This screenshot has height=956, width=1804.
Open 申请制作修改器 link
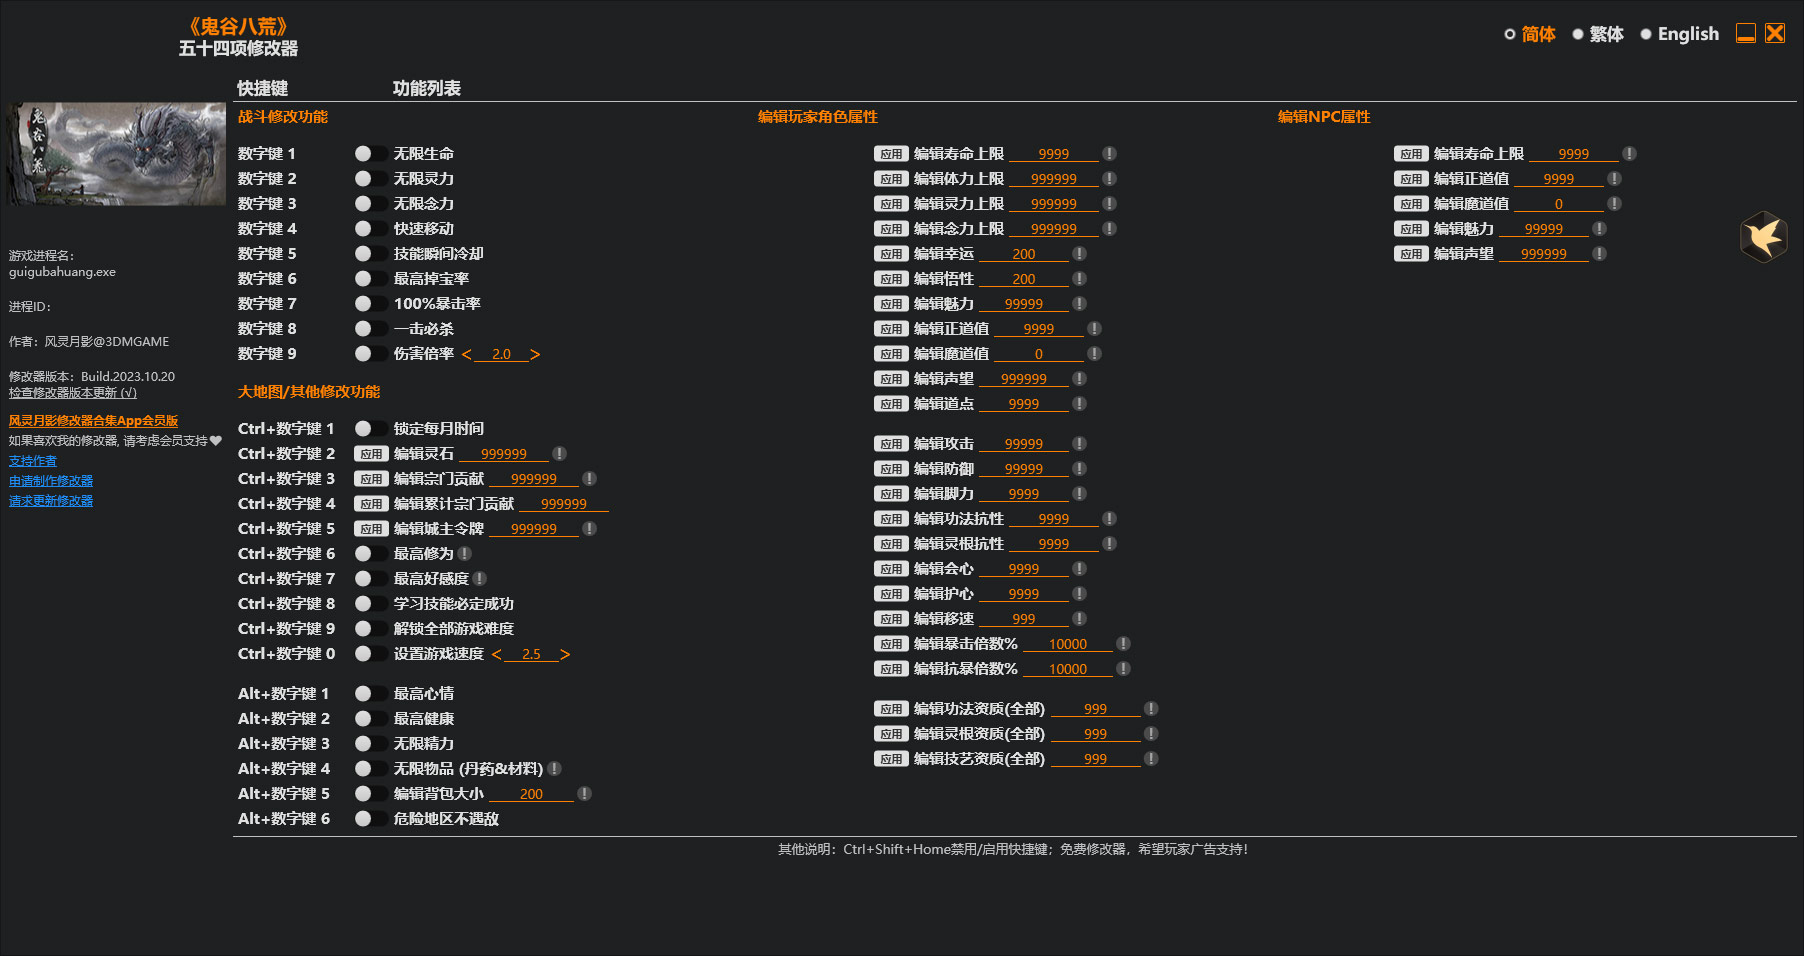click(x=51, y=481)
